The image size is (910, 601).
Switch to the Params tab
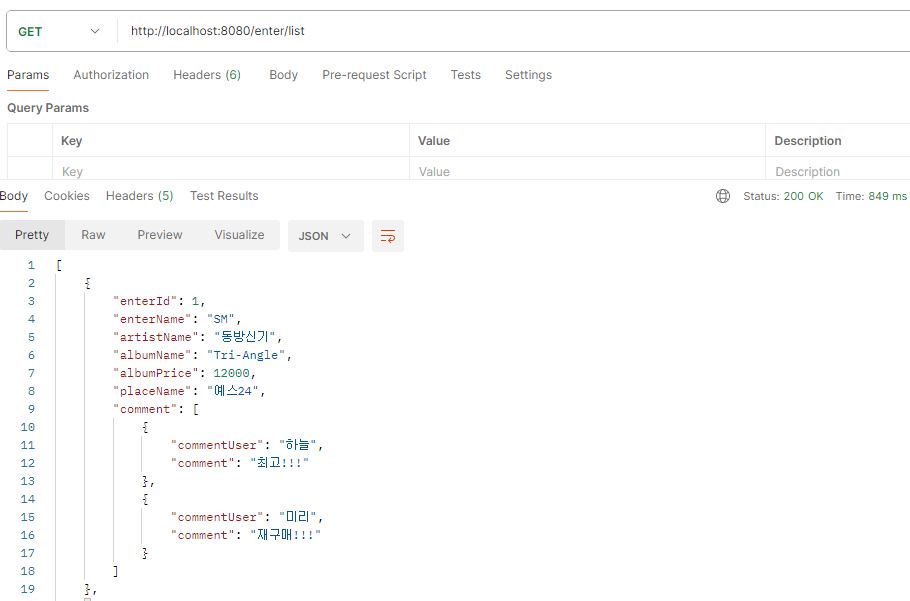tap(28, 75)
